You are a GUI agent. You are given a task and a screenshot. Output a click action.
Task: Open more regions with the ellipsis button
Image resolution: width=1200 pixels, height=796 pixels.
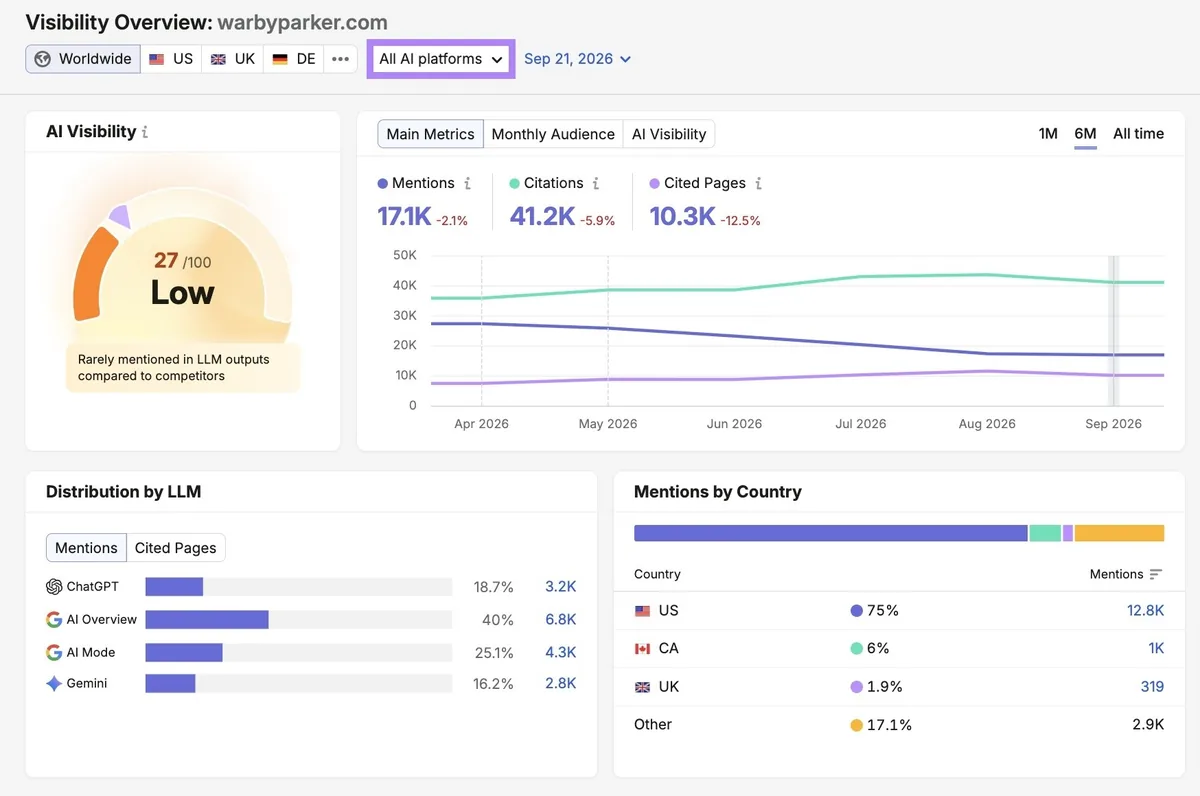click(341, 59)
